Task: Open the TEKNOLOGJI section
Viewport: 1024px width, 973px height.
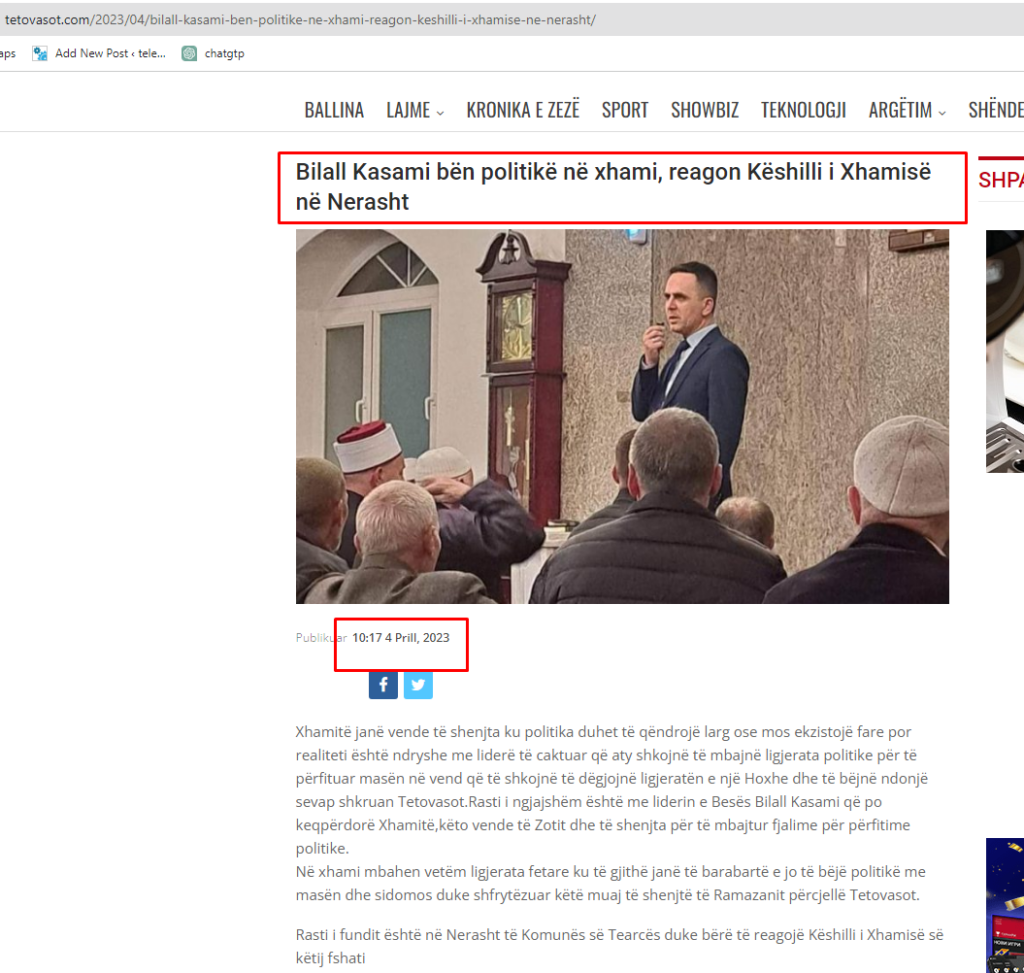Action: 803,110
